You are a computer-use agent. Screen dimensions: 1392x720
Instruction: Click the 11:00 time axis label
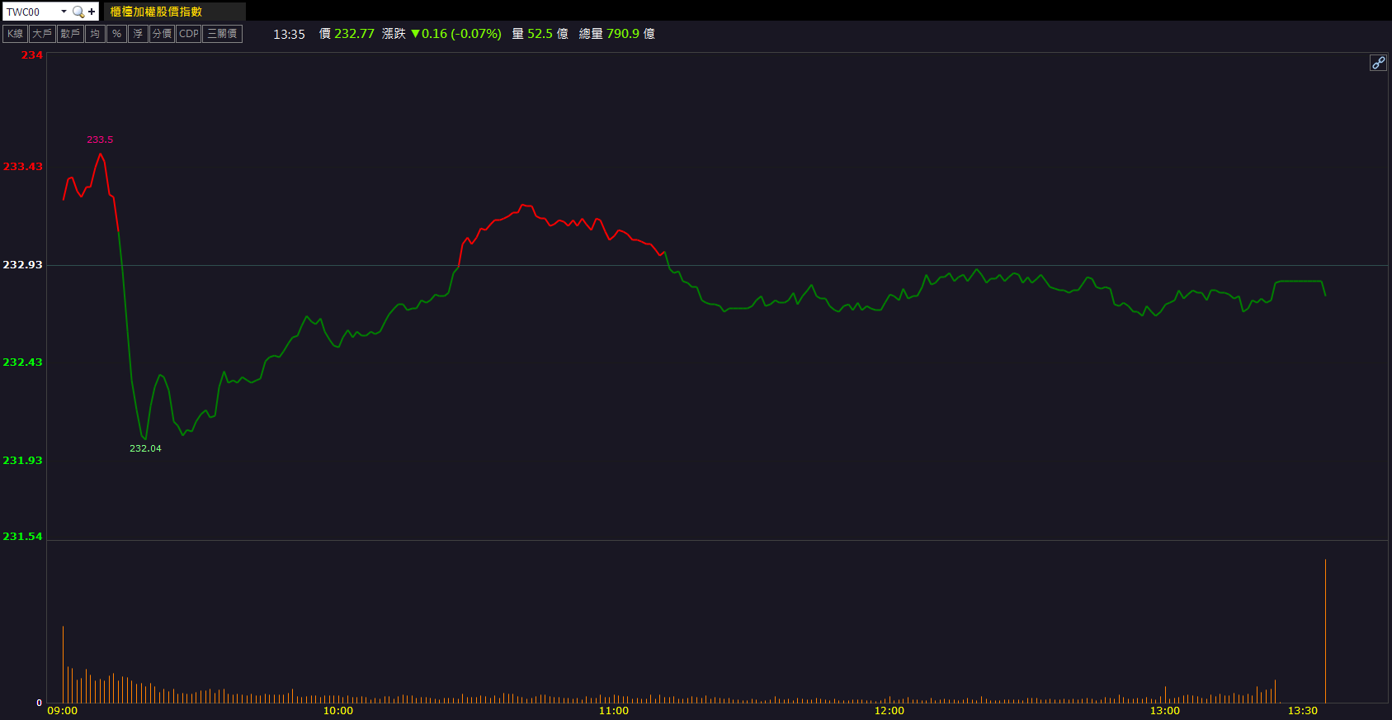[614, 711]
